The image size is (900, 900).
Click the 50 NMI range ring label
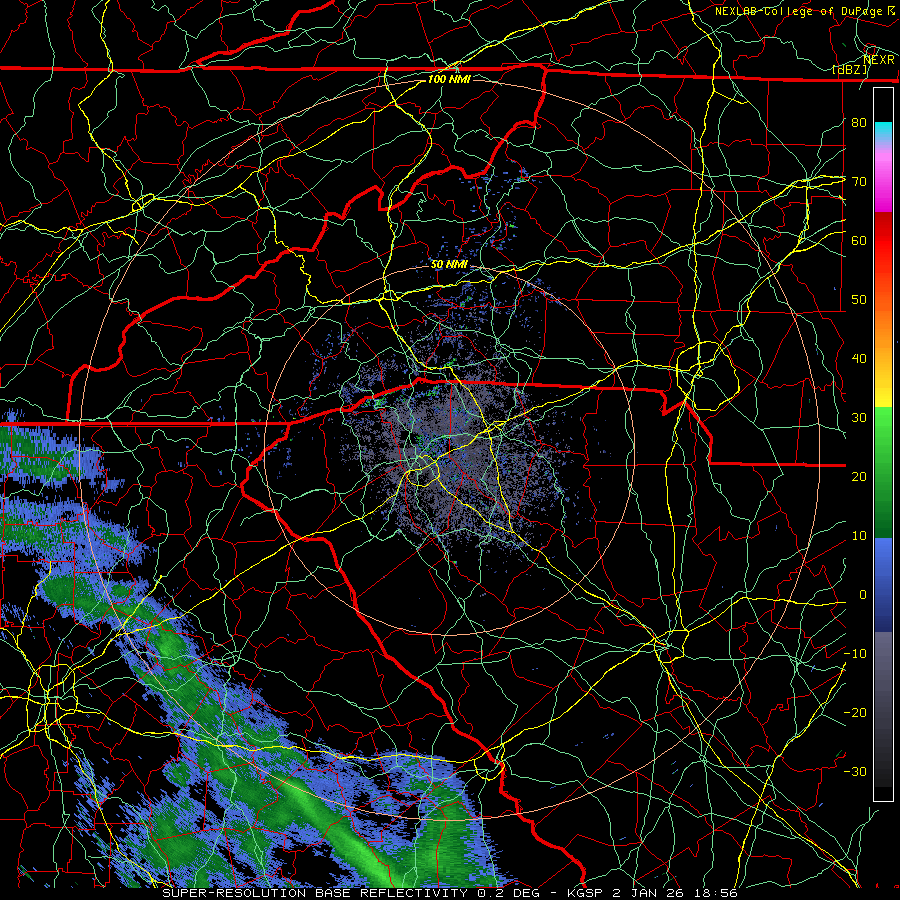[x=449, y=265]
